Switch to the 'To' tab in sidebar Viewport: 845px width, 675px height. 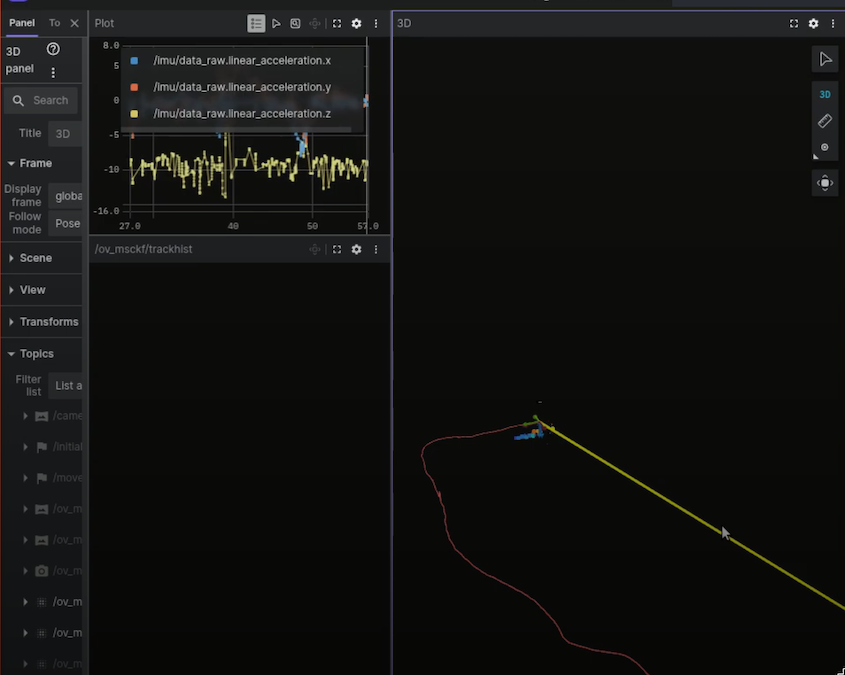pos(54,23)
